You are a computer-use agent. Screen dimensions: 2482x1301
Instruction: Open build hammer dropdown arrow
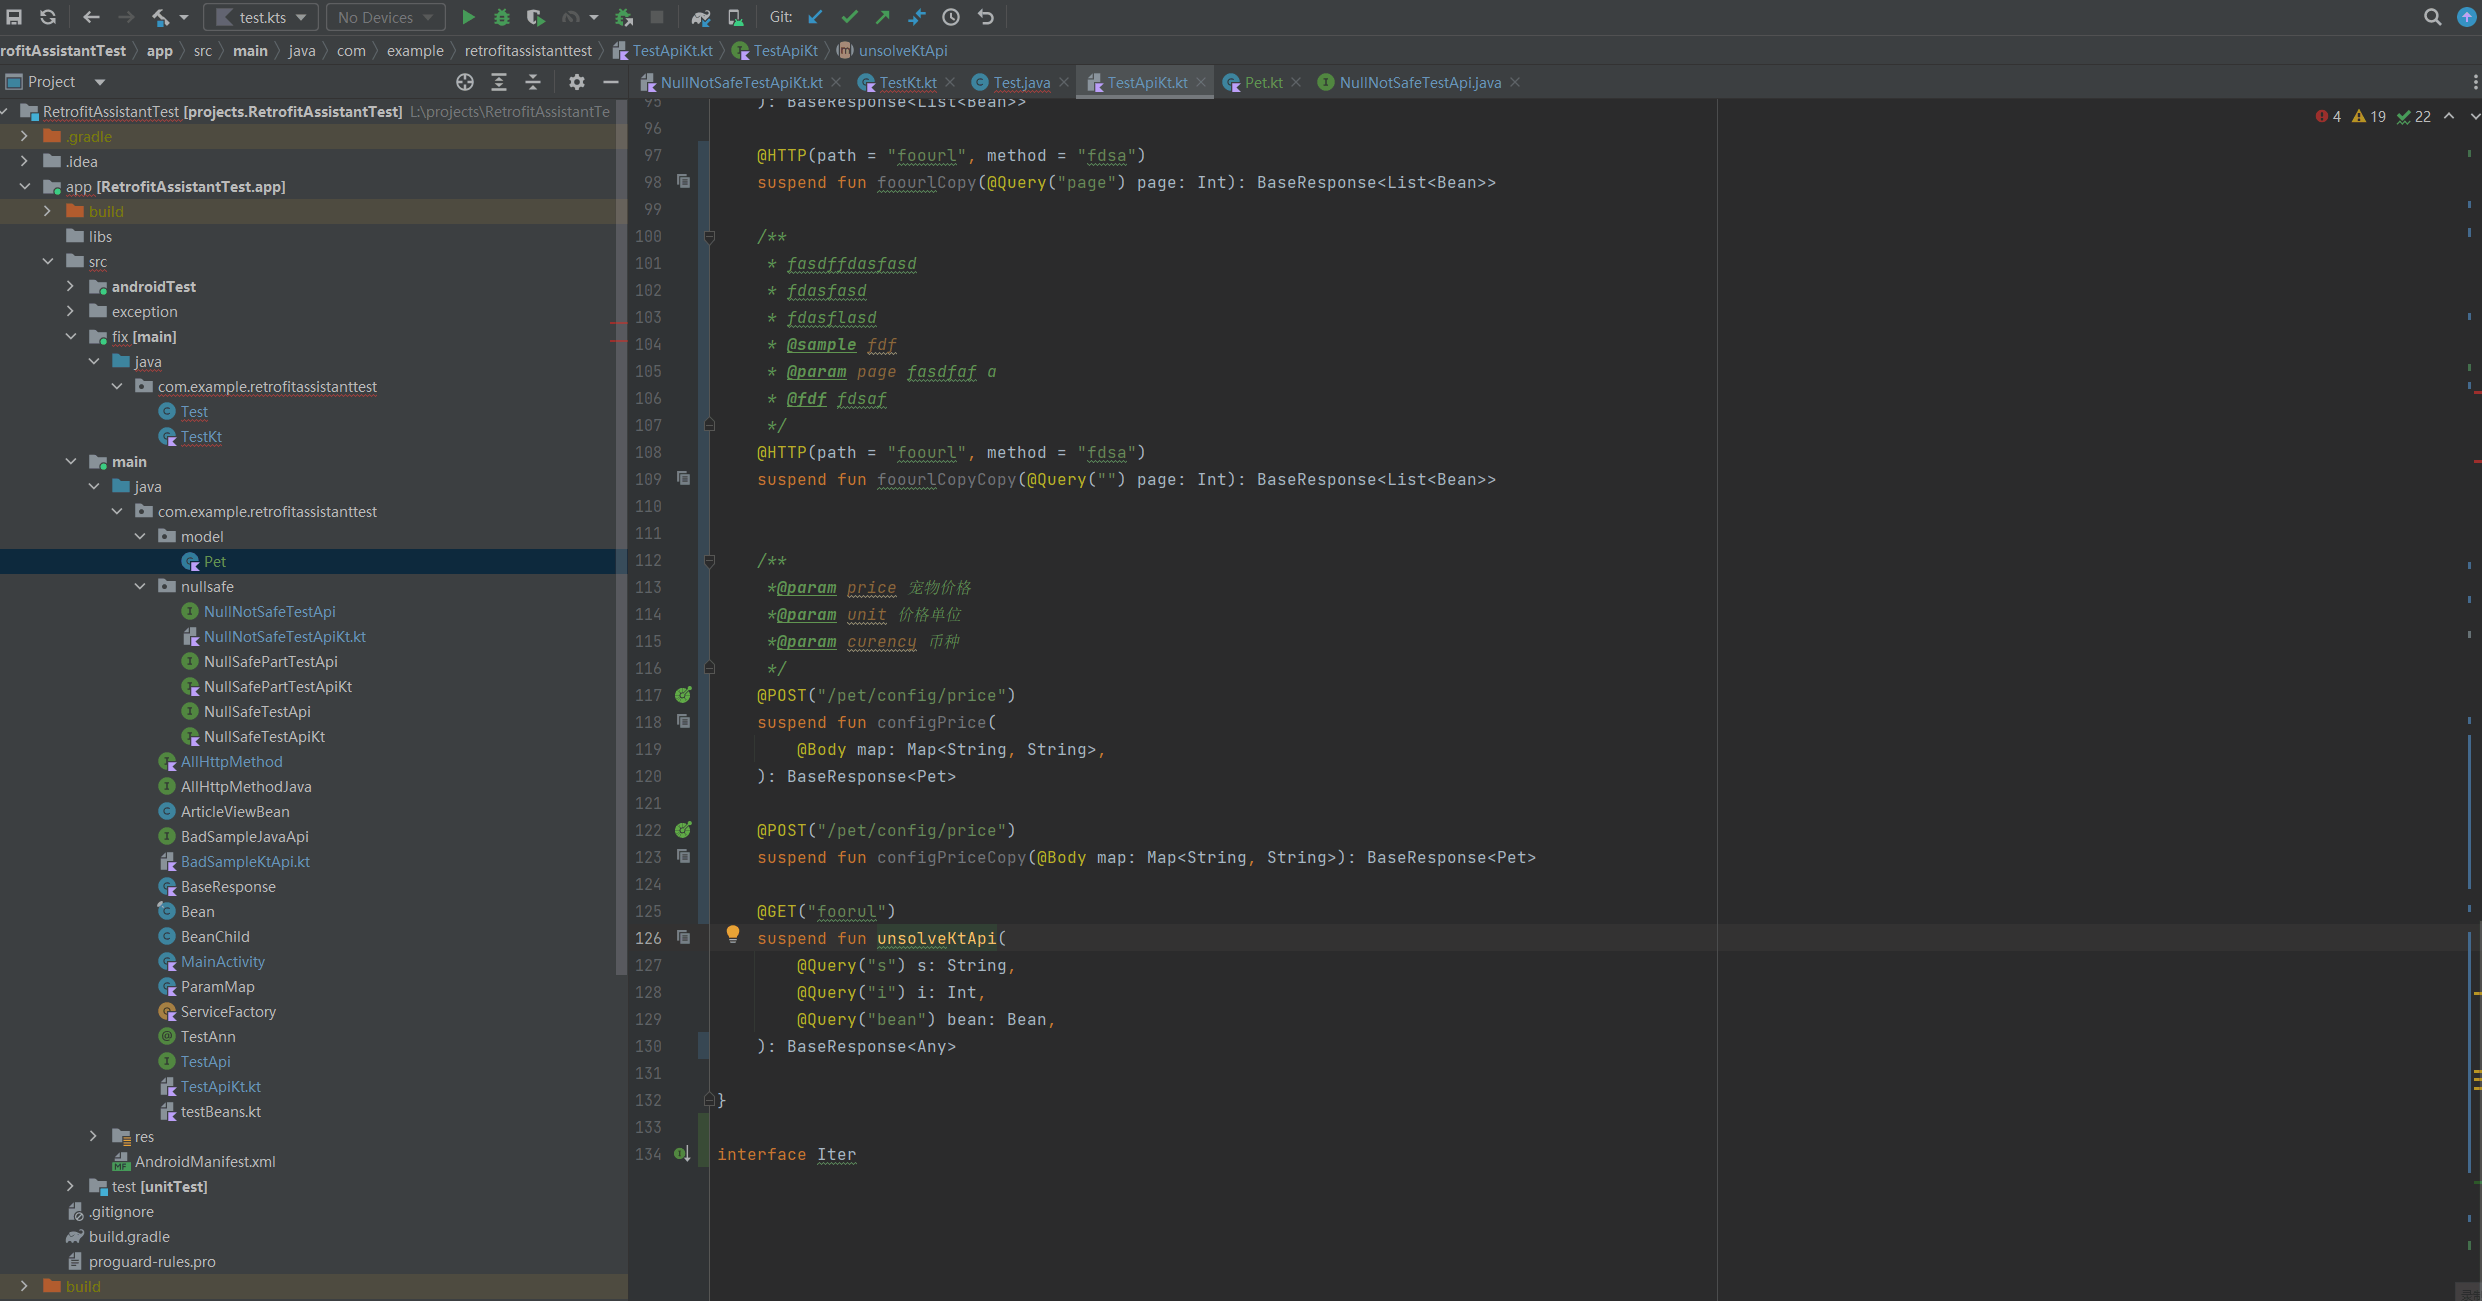pyautogui.click(x=184, y=17)
